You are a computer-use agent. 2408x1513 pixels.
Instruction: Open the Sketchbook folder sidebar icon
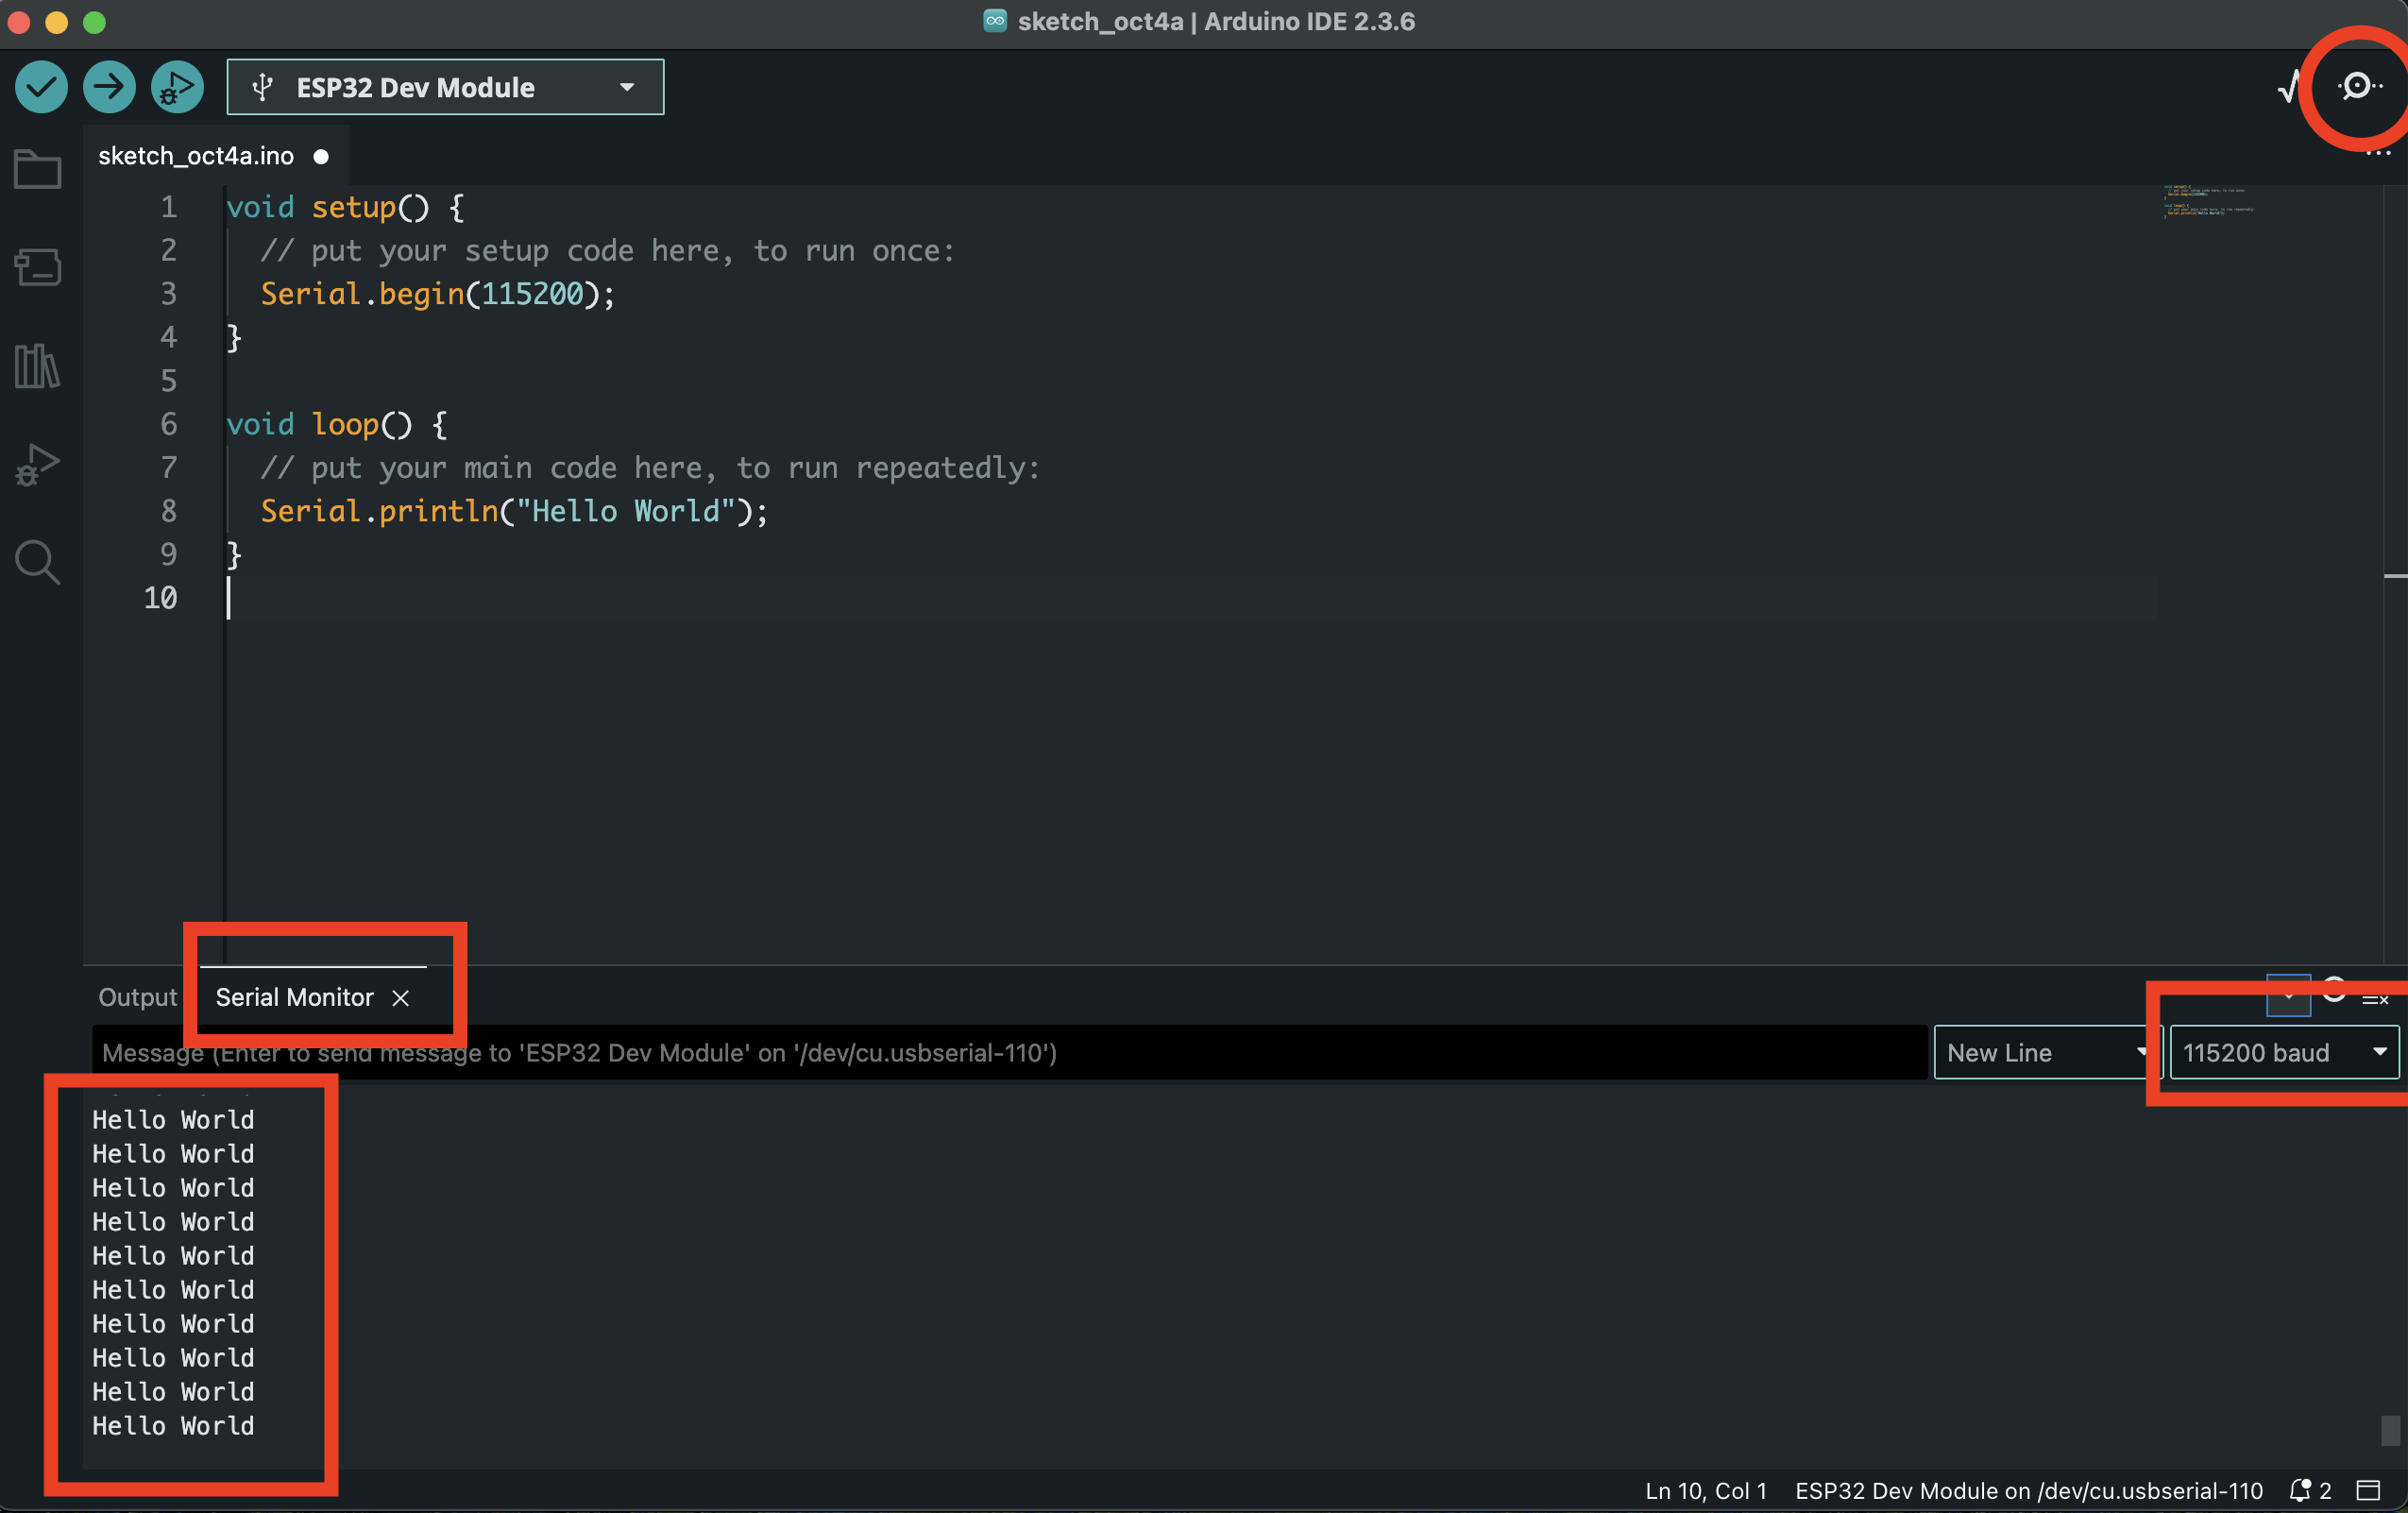click(38, 169)
